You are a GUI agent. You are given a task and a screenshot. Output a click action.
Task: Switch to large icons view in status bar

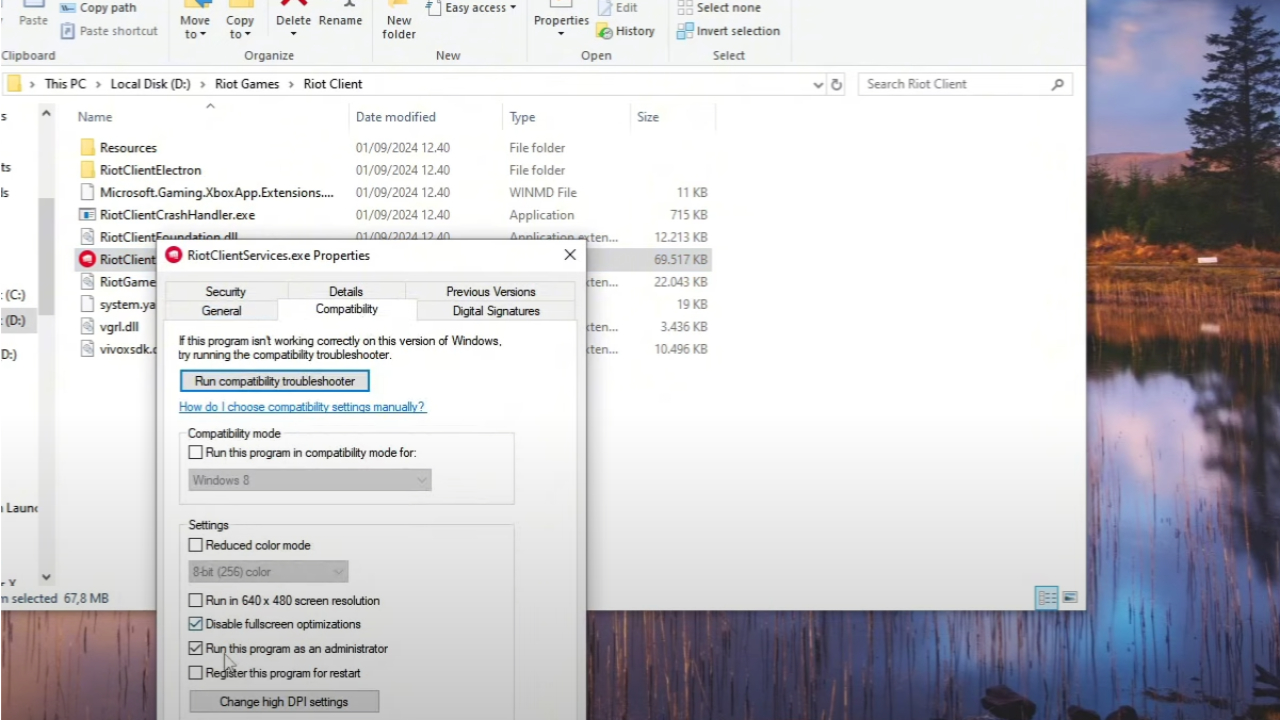pyautogui.click(x=1070, y=598)
